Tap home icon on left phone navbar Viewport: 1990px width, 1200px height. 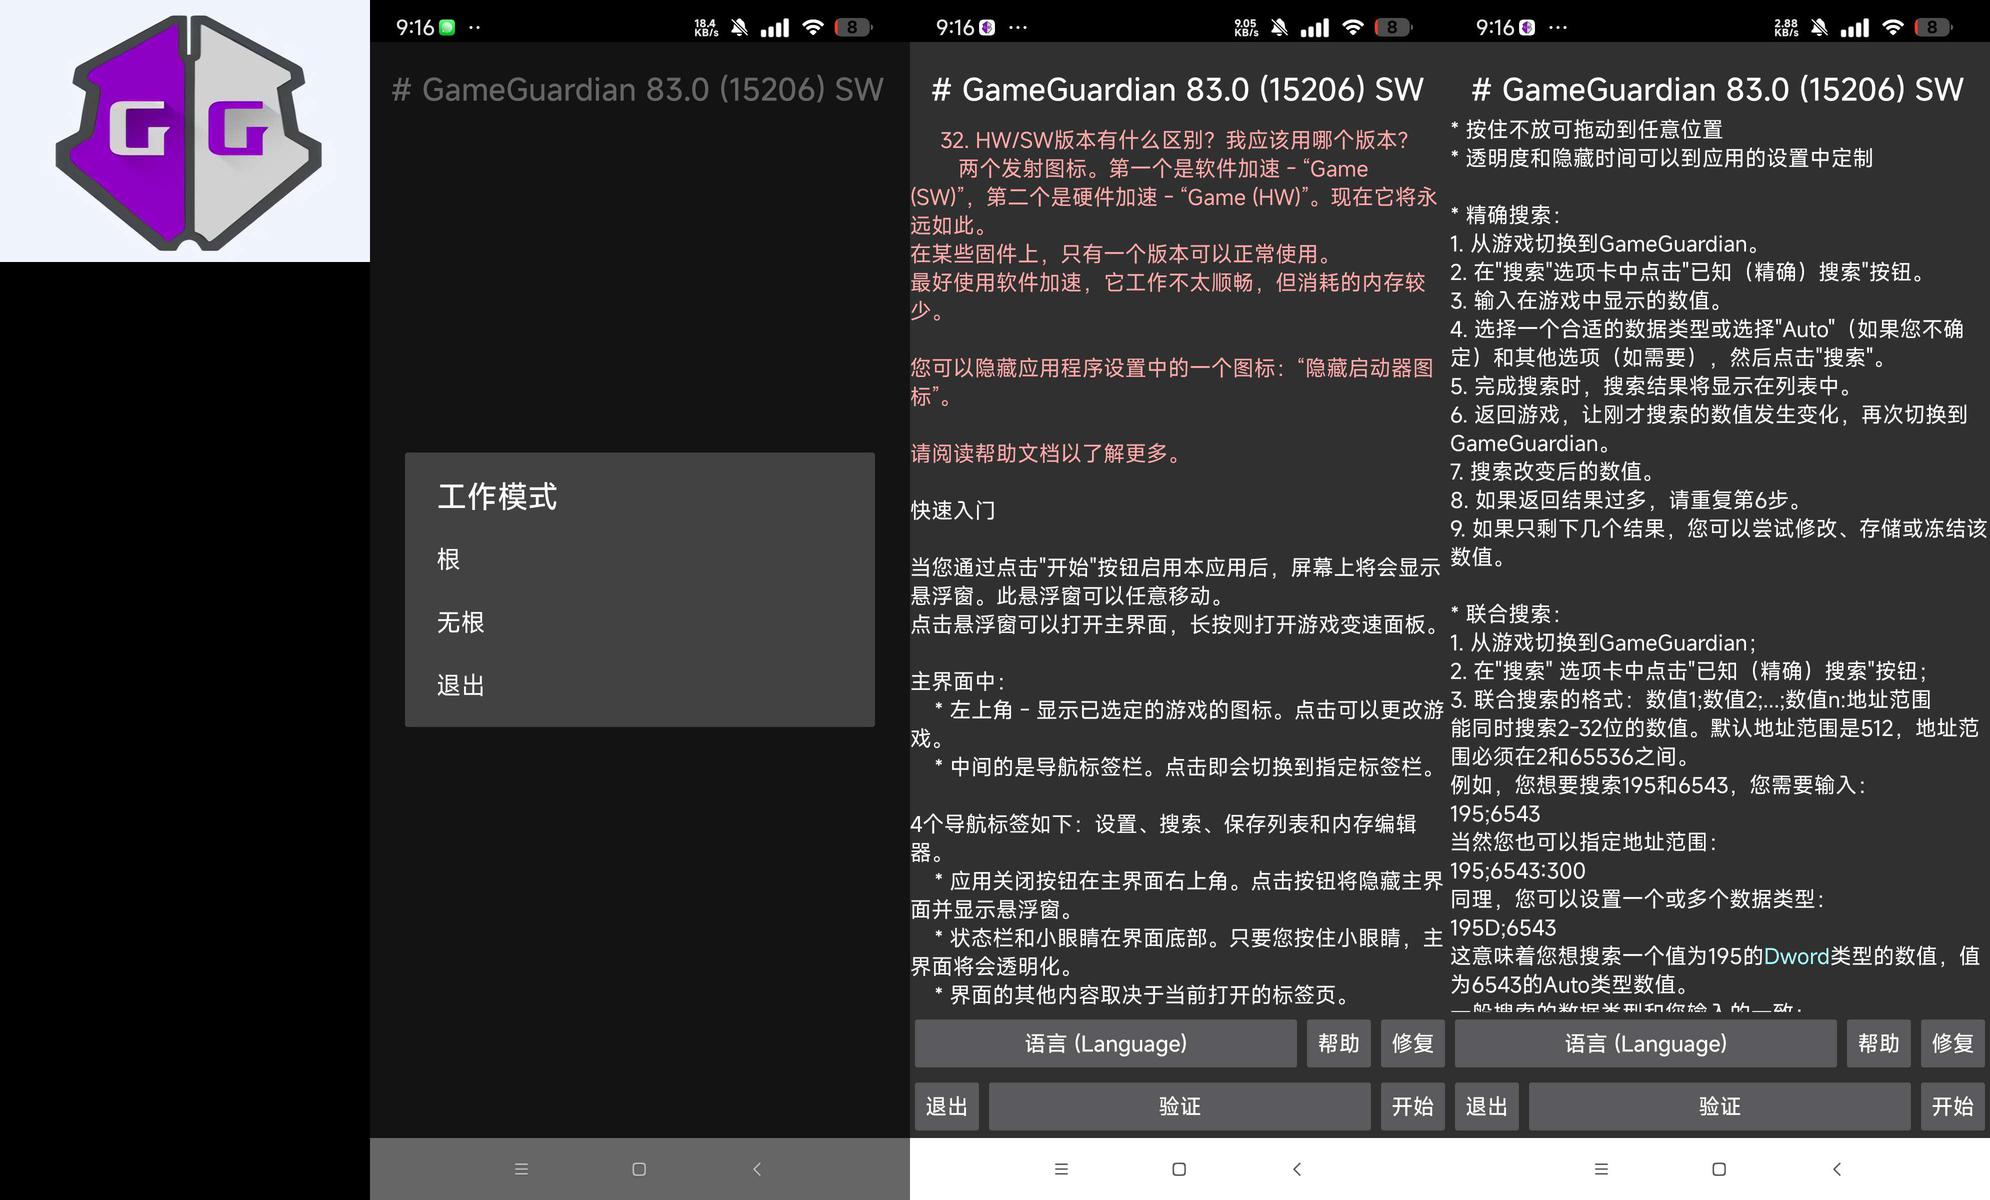[639, 1169]
